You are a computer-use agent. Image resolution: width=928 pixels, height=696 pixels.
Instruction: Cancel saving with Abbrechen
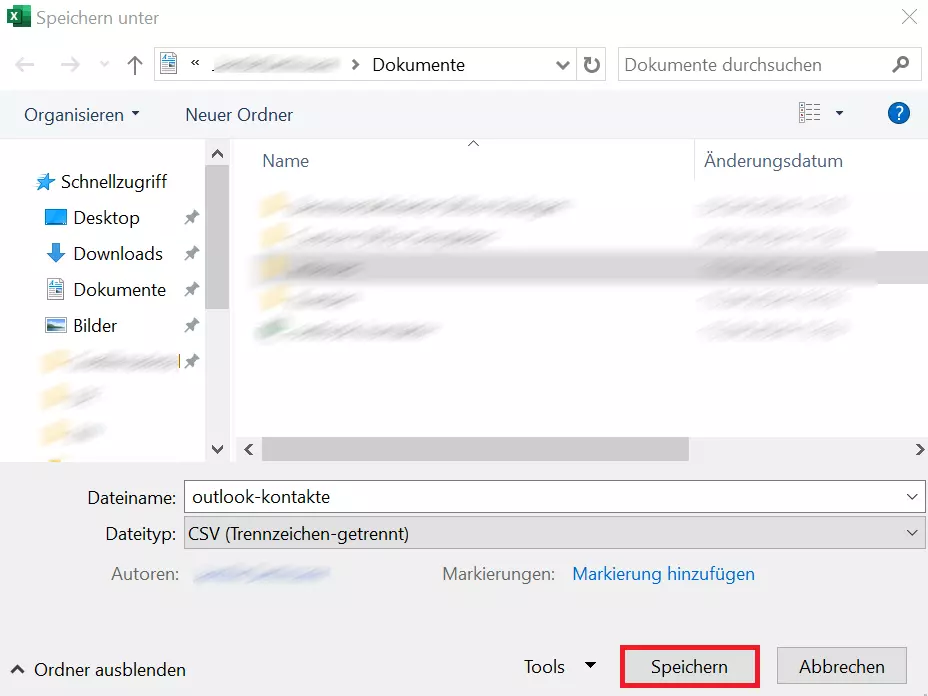(x=841, y=666)
